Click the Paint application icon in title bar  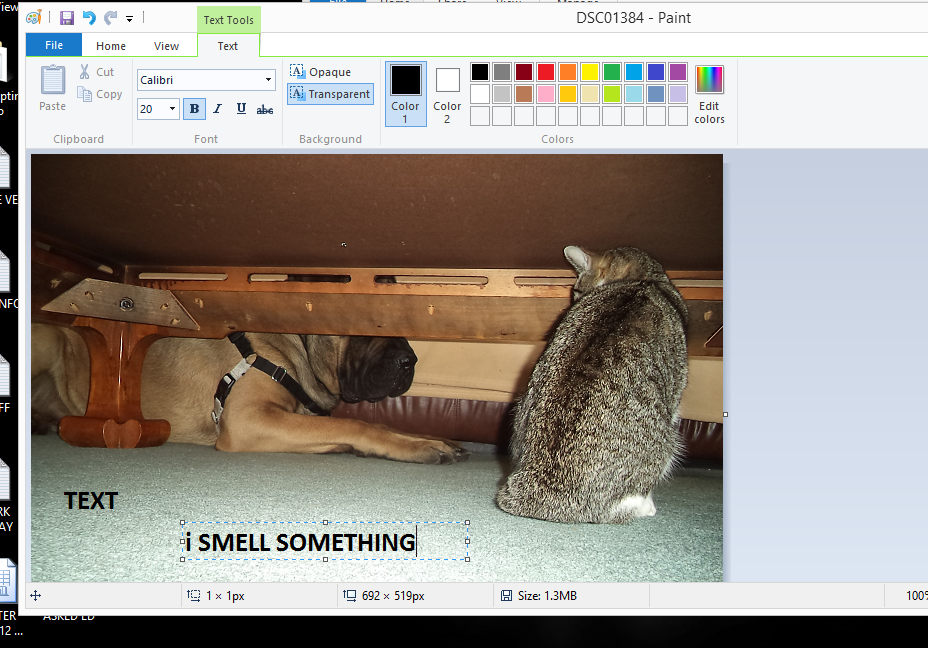(x=34, y=18)
